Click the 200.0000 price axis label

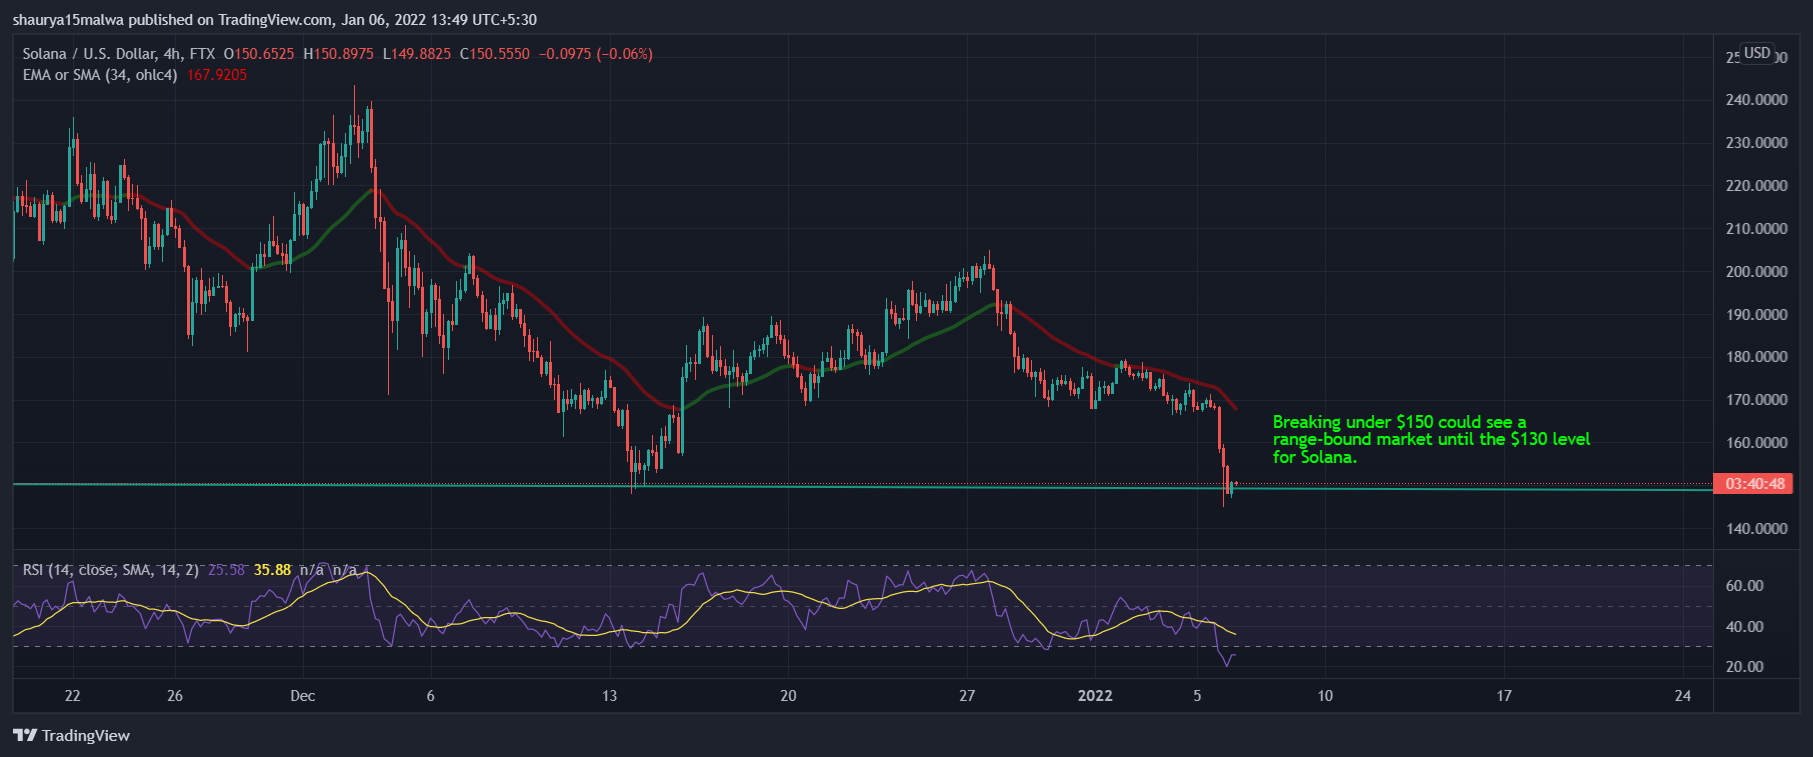(x=1756, y=272)
